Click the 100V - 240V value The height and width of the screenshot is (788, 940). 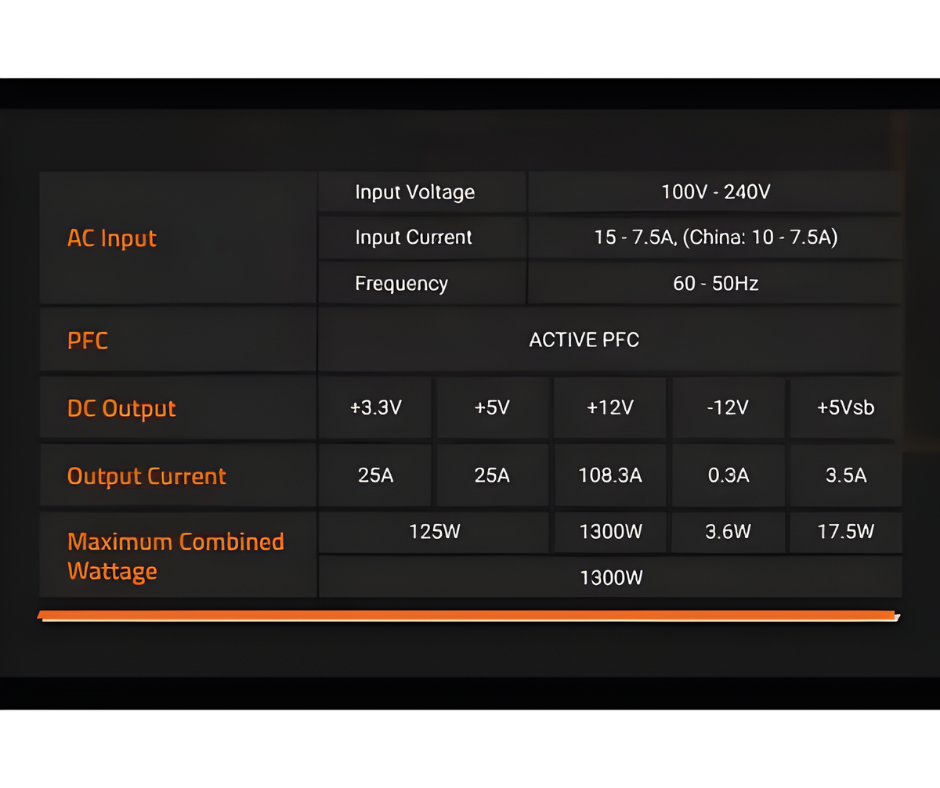tap(715, 192)
